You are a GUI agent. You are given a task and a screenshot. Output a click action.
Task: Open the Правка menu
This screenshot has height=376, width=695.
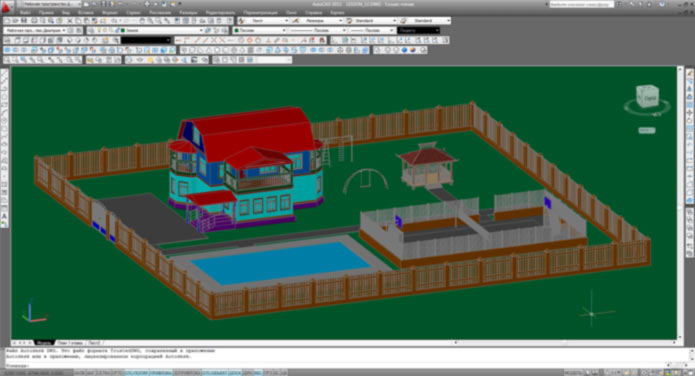[46, 13]
